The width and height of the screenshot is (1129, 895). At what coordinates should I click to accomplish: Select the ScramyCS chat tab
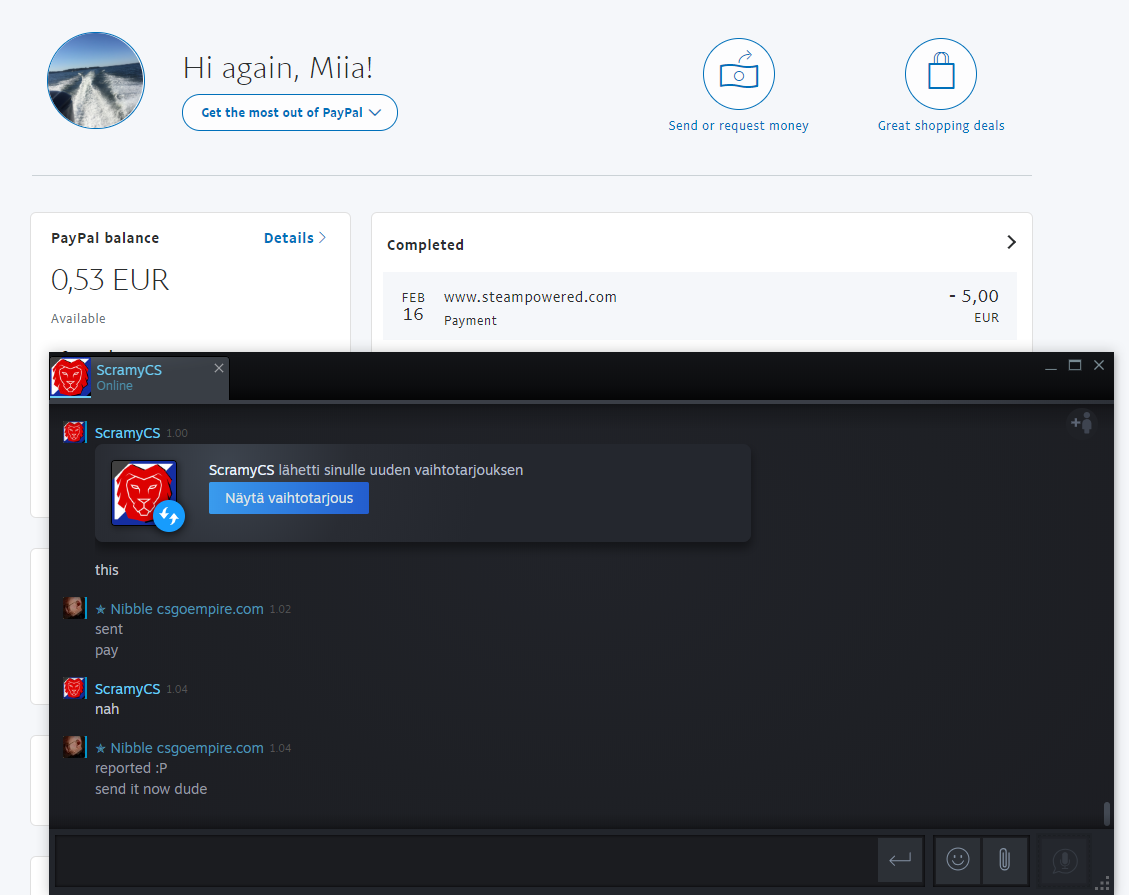140,377
